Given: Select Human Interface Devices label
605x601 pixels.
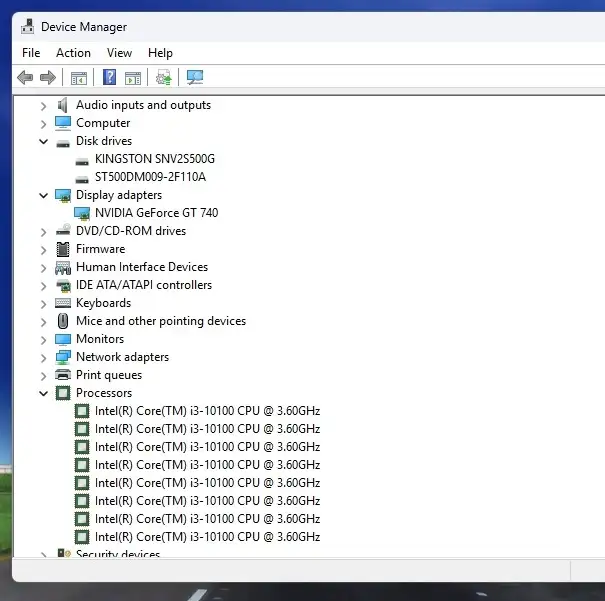Looking at the screenshot, I should 142,267.
